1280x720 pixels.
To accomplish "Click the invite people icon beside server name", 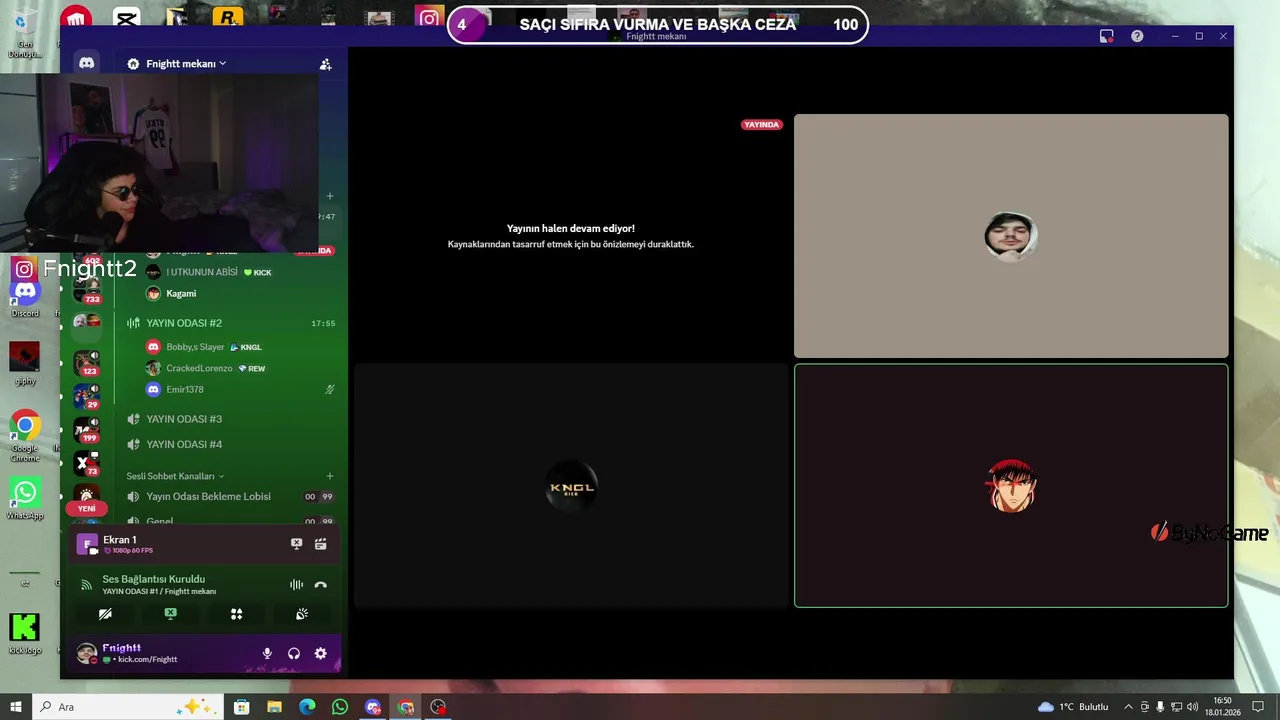I will [x=325, y=64].
